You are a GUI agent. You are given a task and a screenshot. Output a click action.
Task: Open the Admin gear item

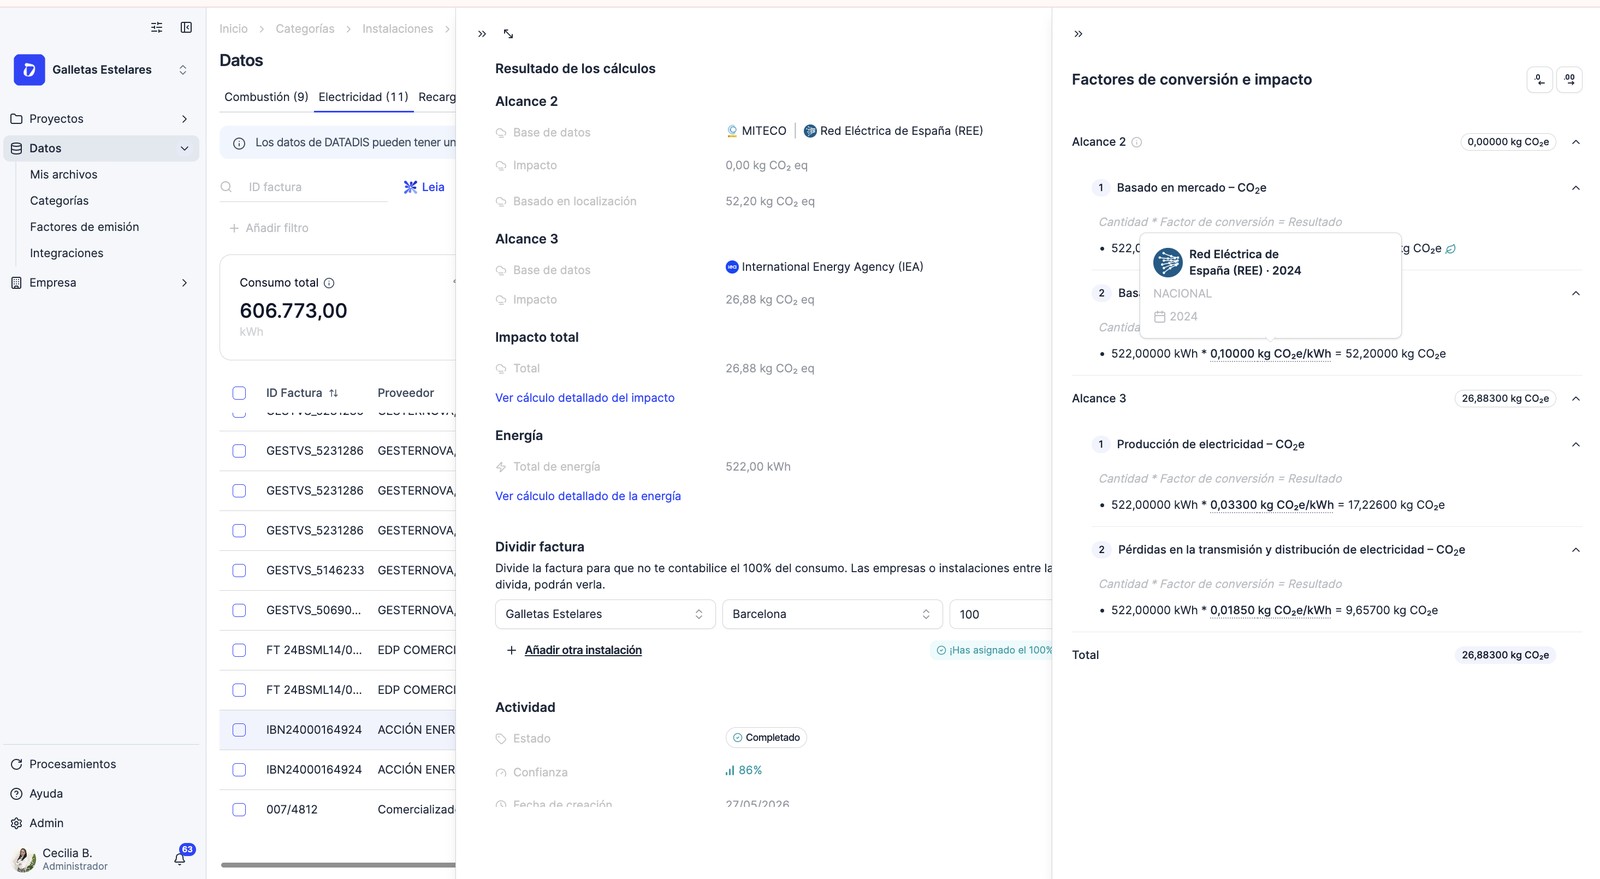[46, 823]
